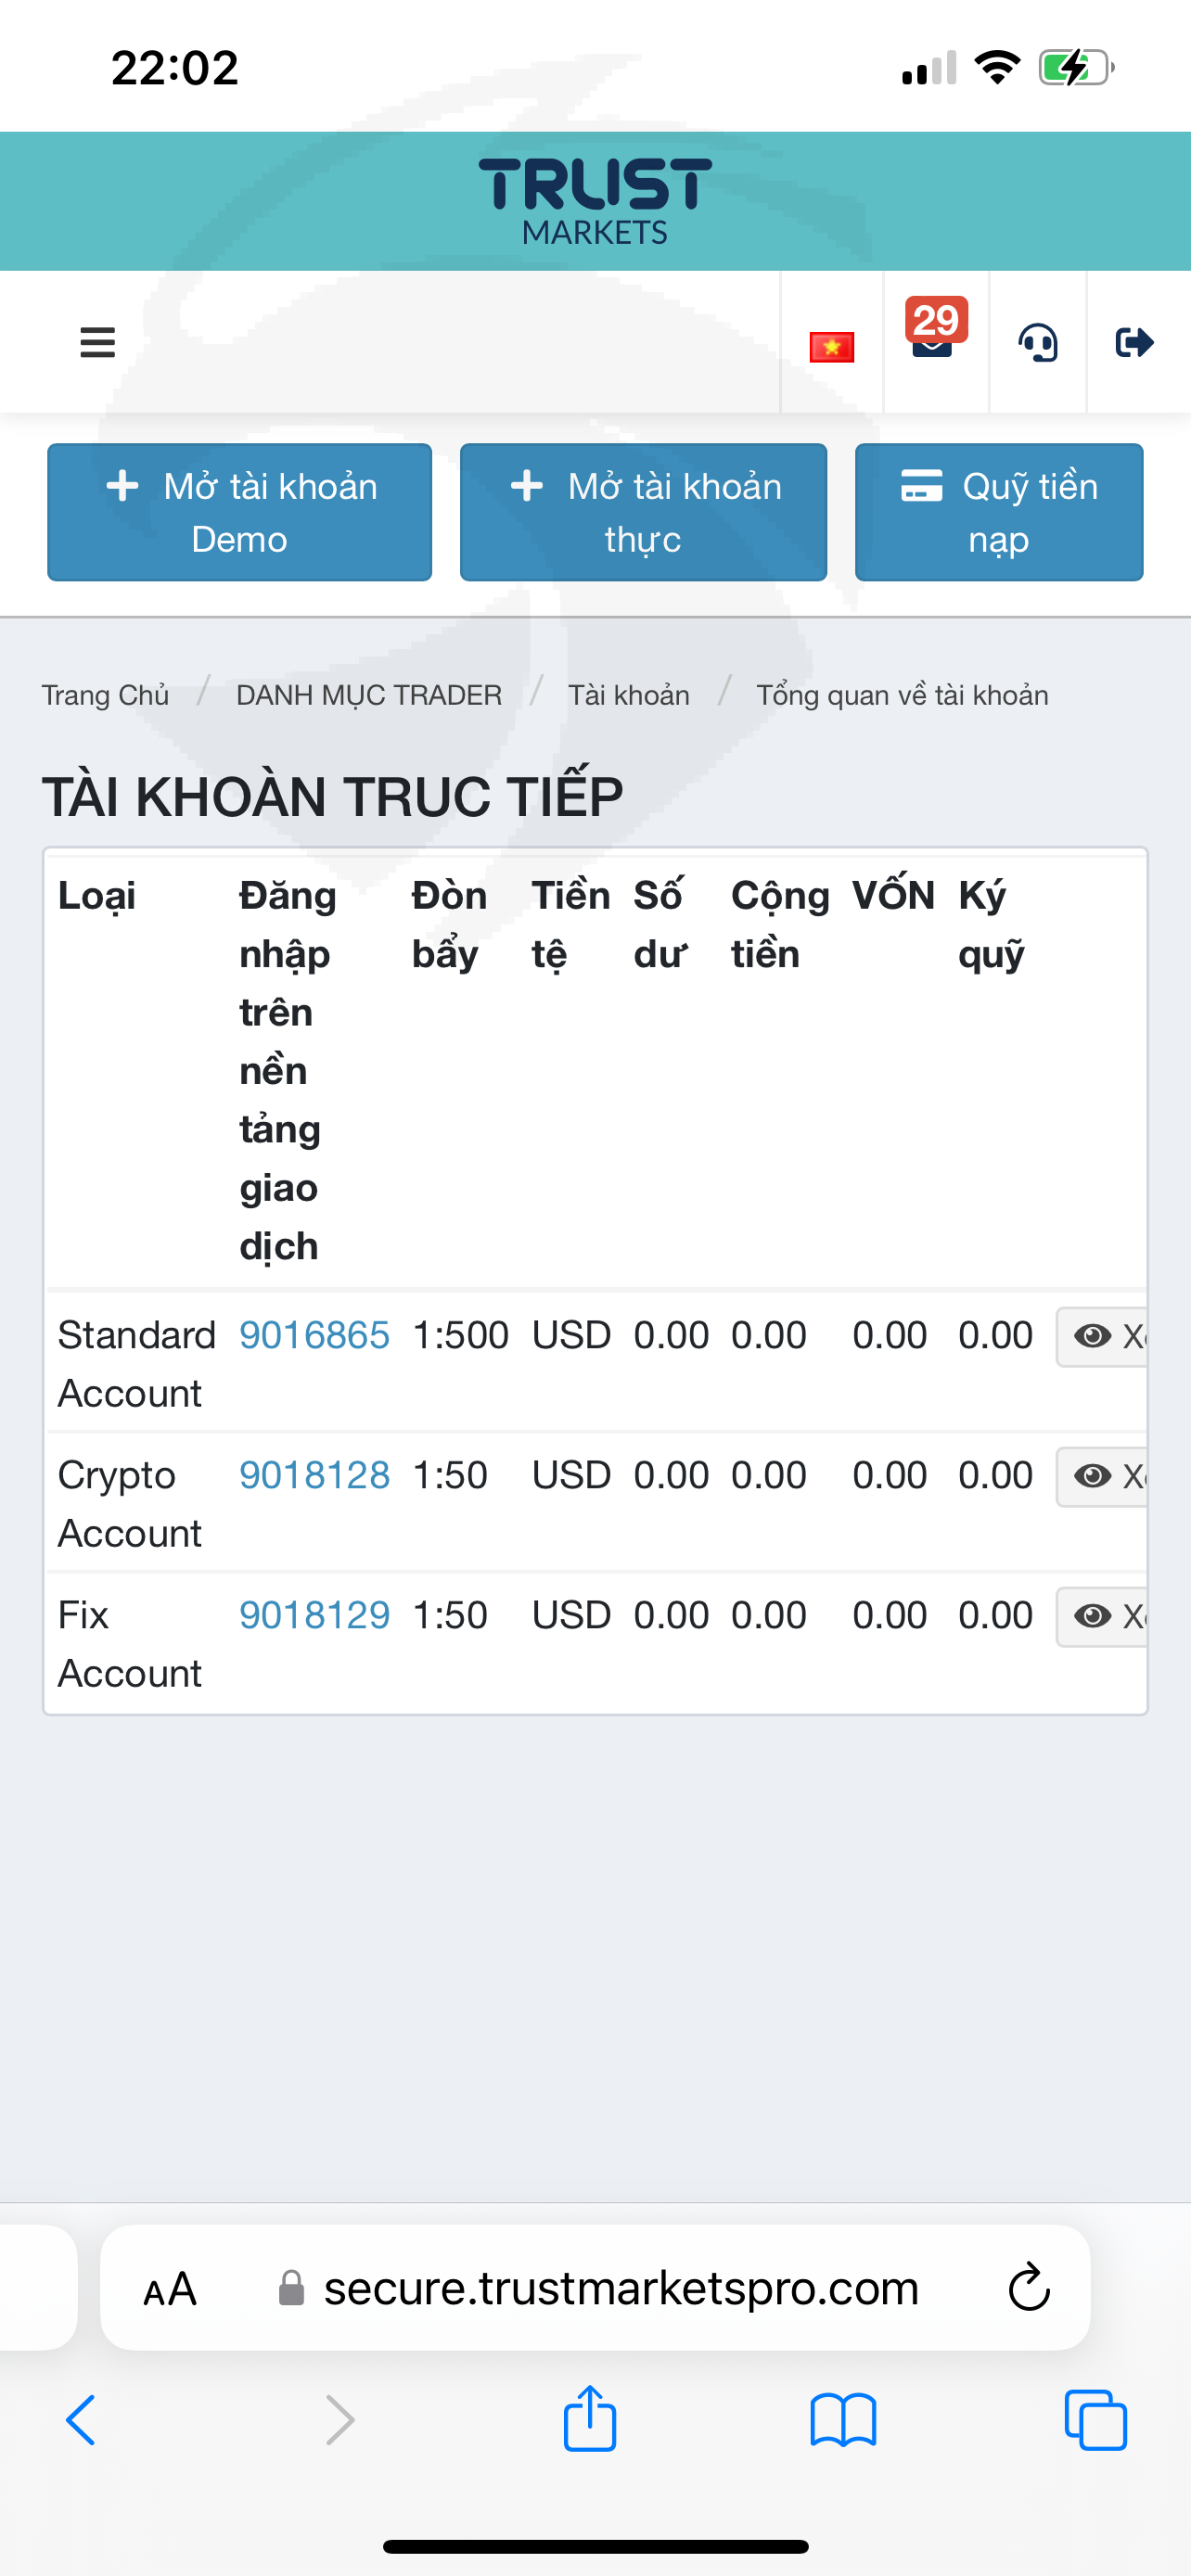The image size is (1191, 2576).
Task: Click Mở tài khoản thực button
Action: click(x=643, y=512)
